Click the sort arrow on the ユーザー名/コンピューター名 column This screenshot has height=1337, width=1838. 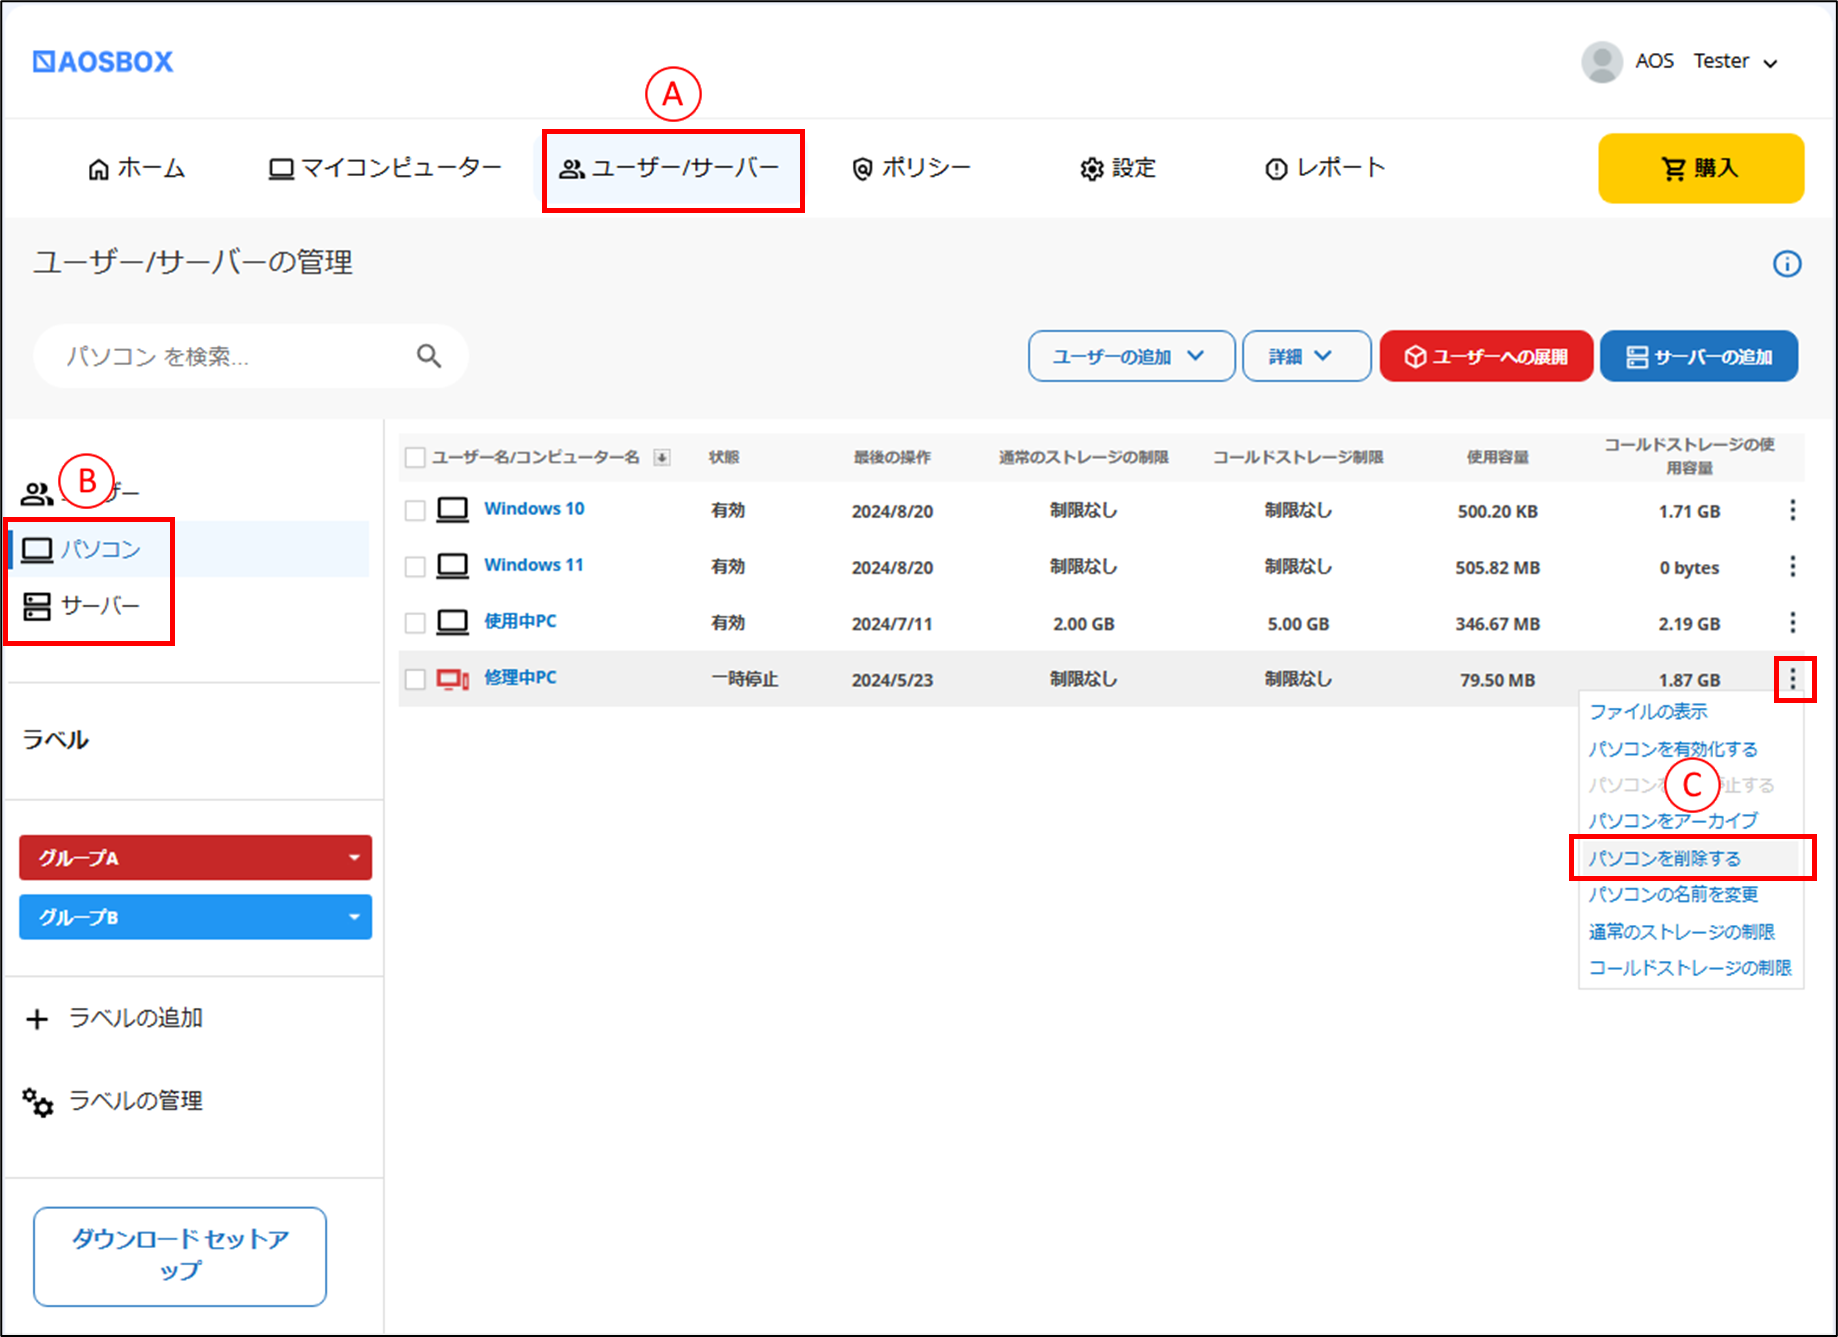pyautogui.click(x=661, y=458)
